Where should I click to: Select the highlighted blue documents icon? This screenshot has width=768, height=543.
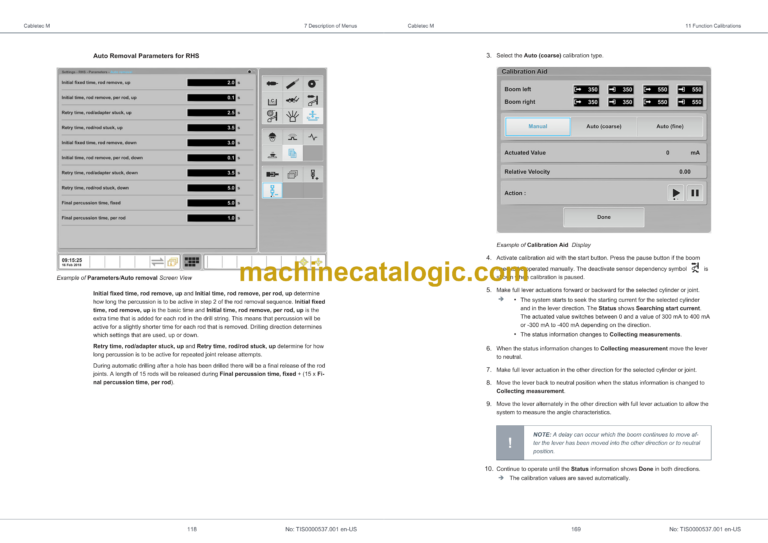292,153
